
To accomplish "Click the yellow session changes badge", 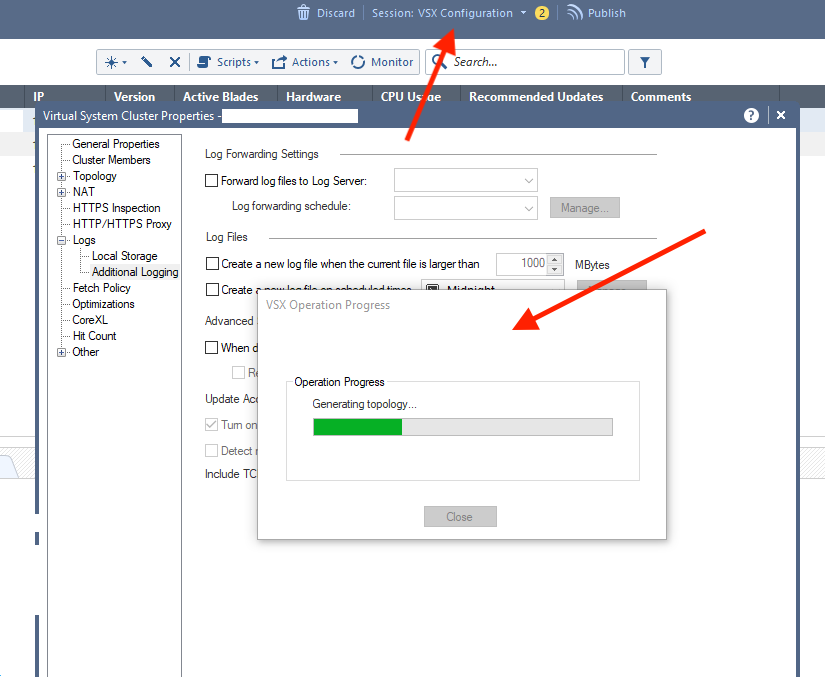I will tap(541, 13).
